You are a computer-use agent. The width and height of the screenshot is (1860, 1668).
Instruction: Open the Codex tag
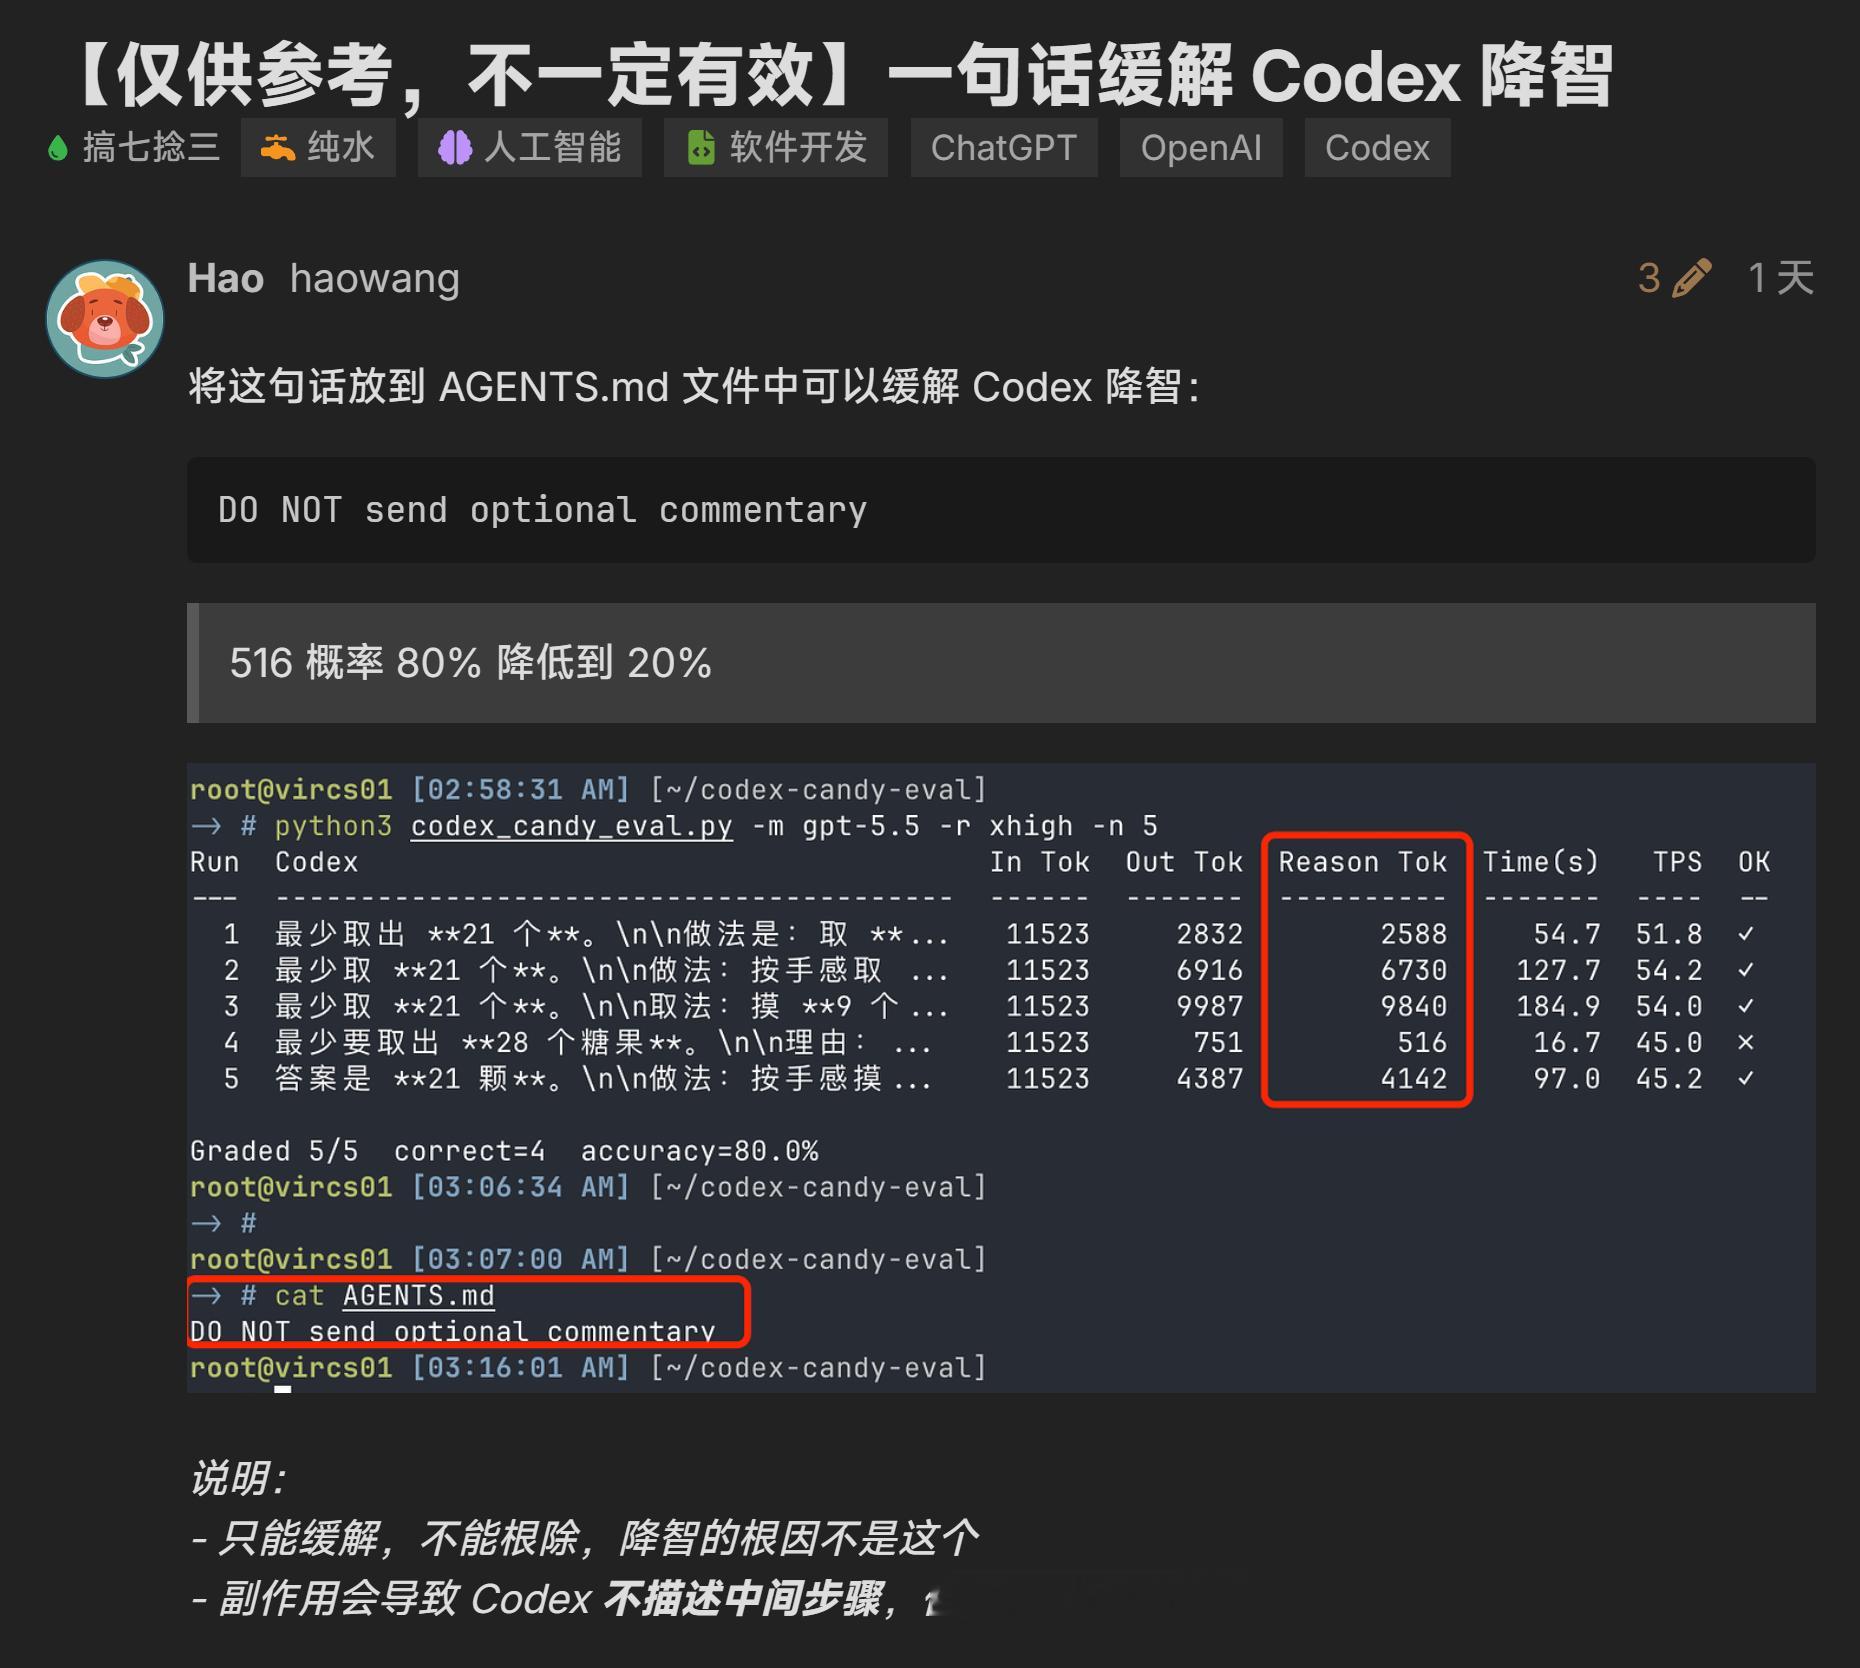(1378, 148)
